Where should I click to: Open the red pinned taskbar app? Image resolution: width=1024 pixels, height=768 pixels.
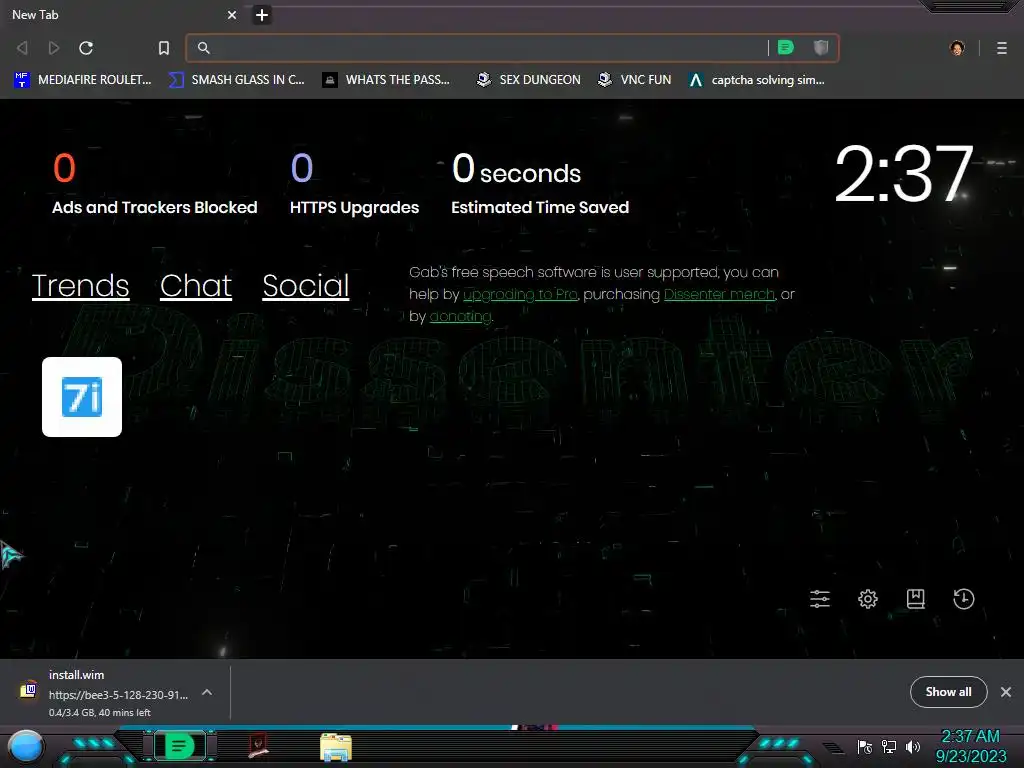coord(259,746)
